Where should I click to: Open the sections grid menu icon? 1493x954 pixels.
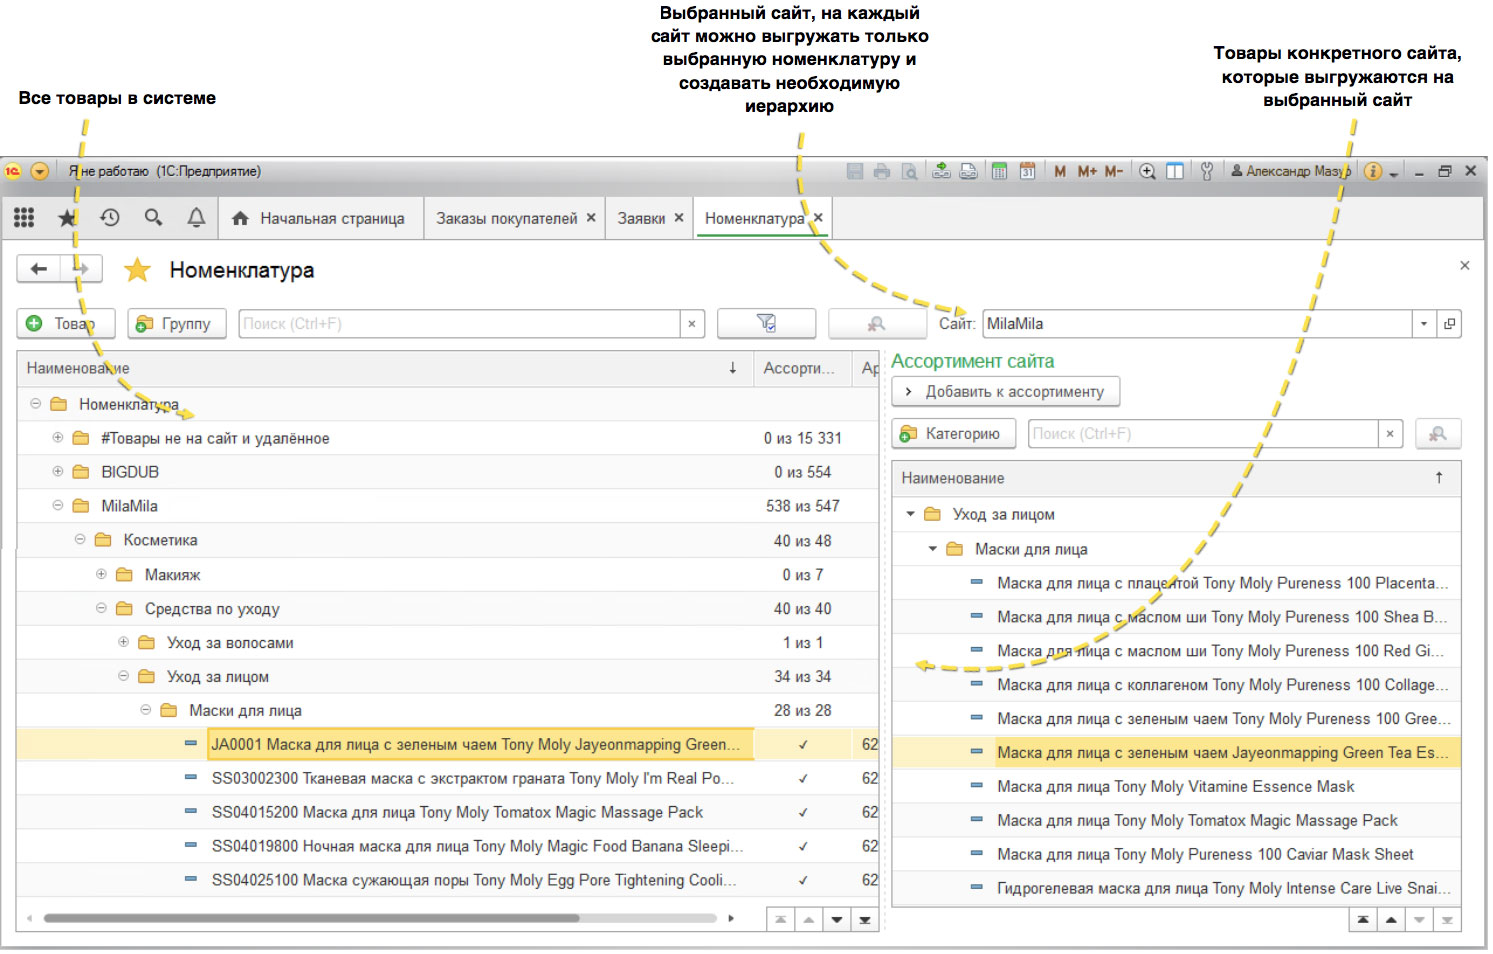point(24,217)
